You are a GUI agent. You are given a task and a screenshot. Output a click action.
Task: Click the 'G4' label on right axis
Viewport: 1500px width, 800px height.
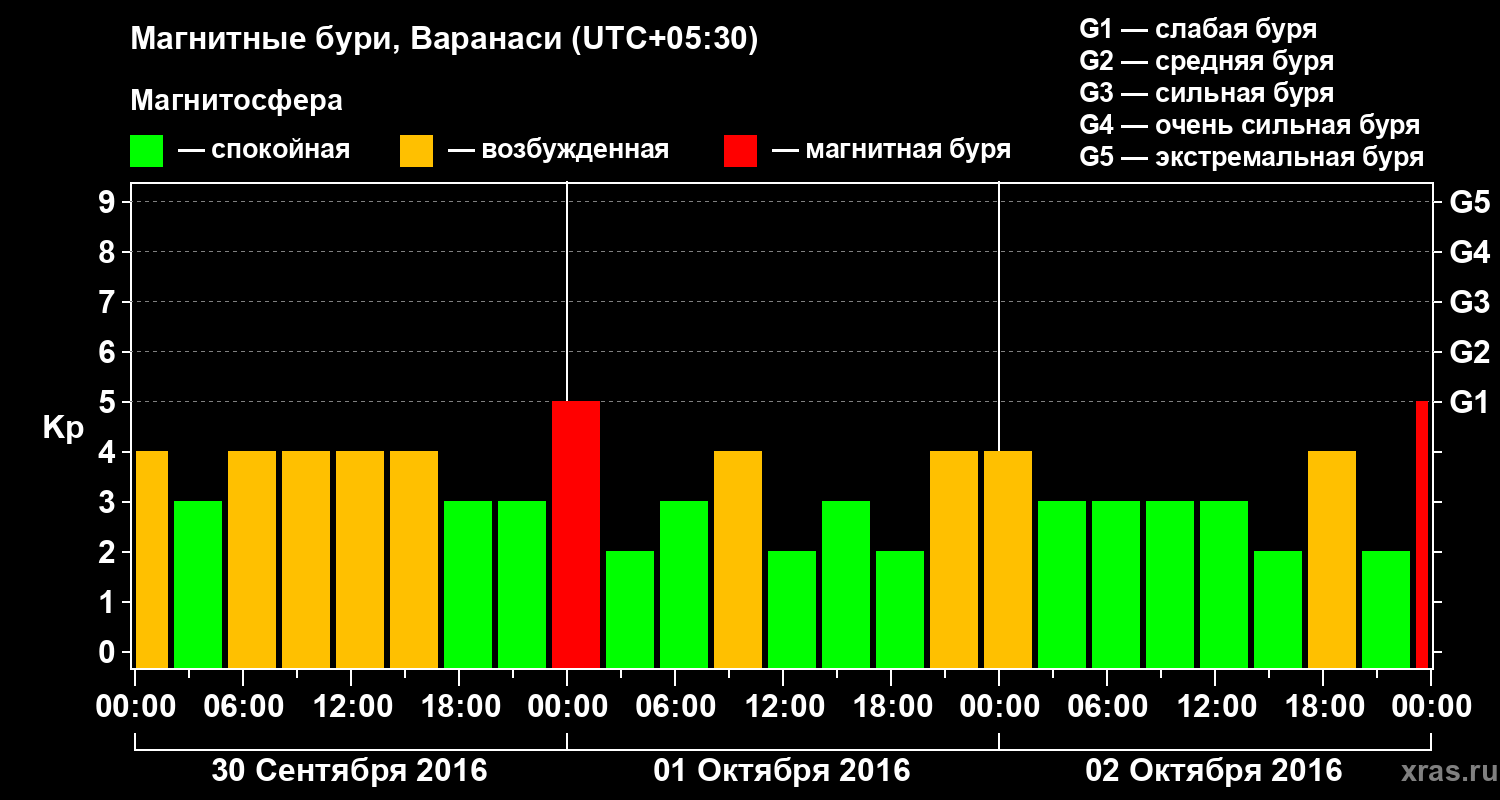click(1469, 252)
